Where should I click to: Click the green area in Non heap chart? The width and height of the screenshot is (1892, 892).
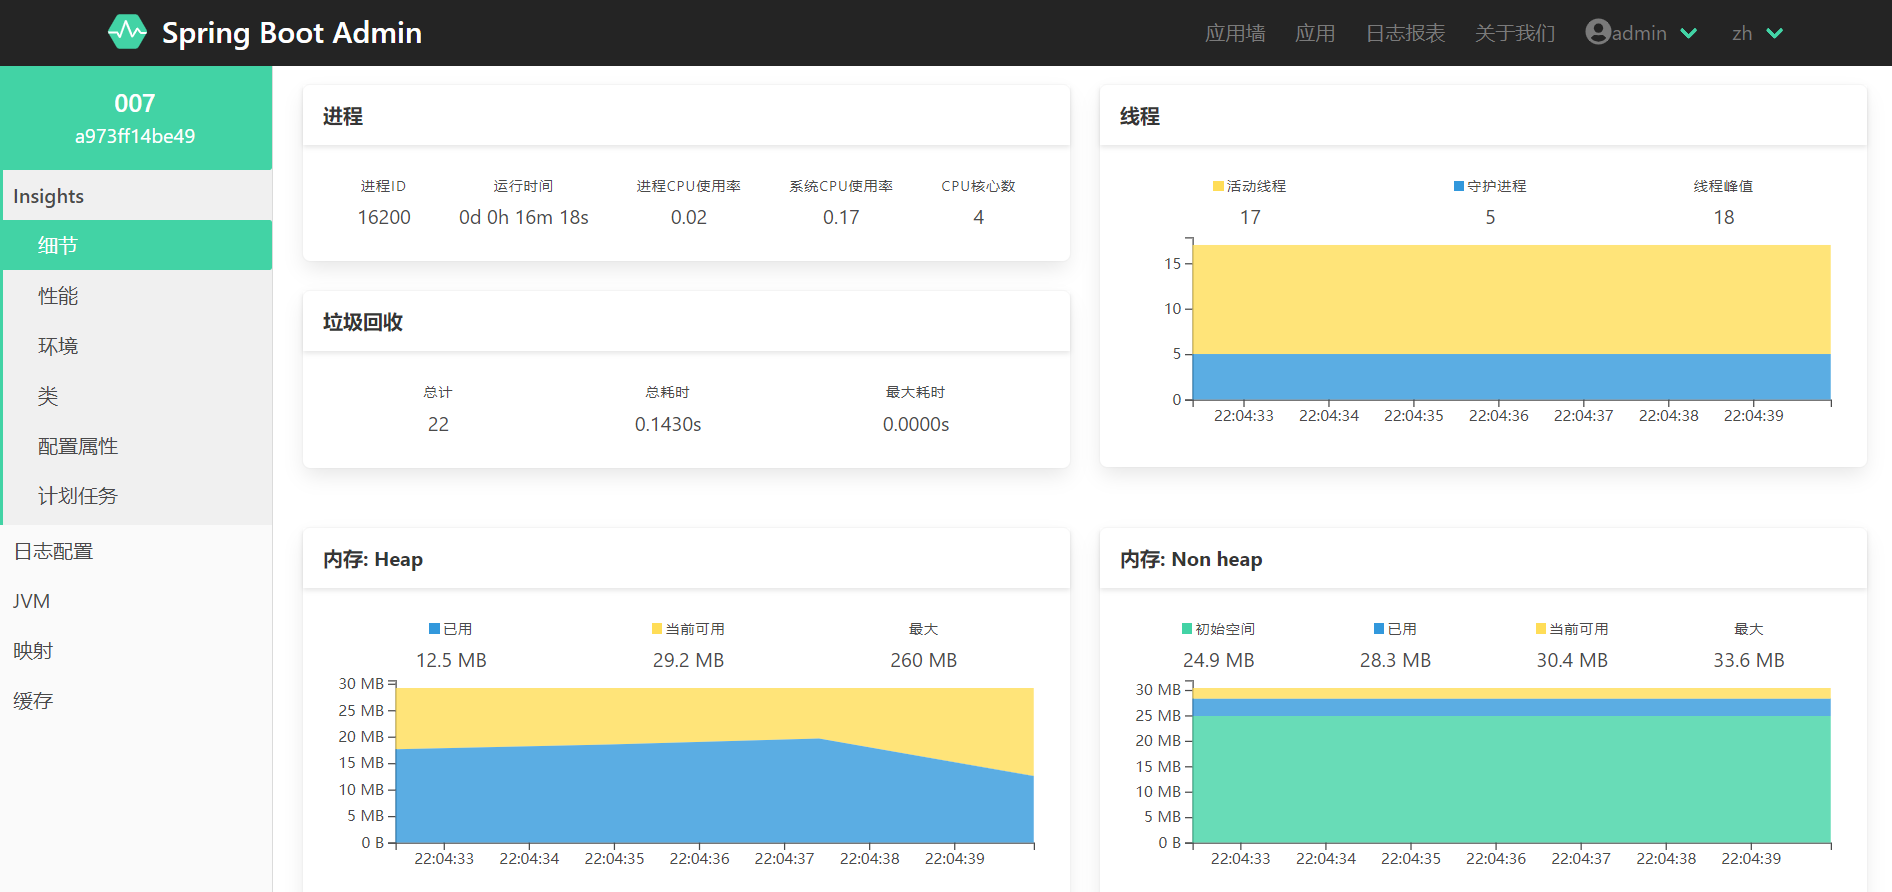1512,779
